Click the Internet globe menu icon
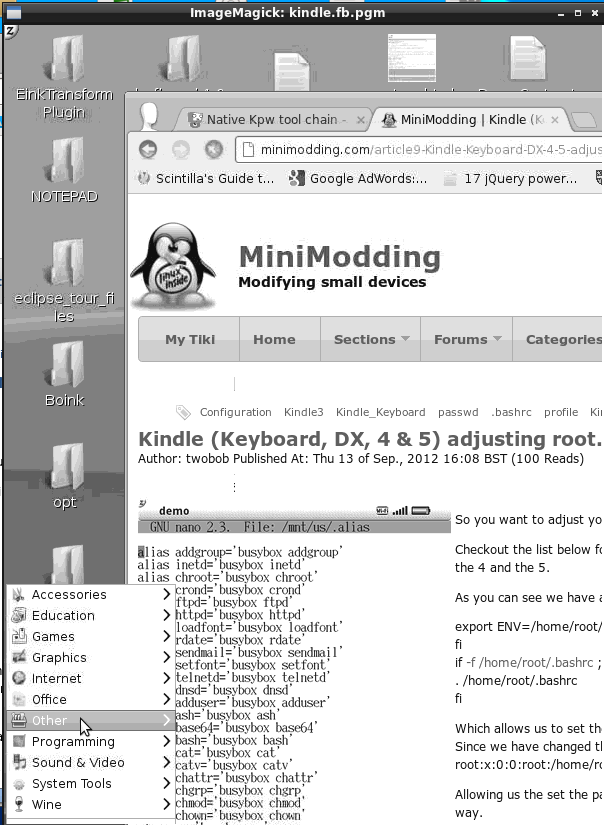 pos(19,678)
